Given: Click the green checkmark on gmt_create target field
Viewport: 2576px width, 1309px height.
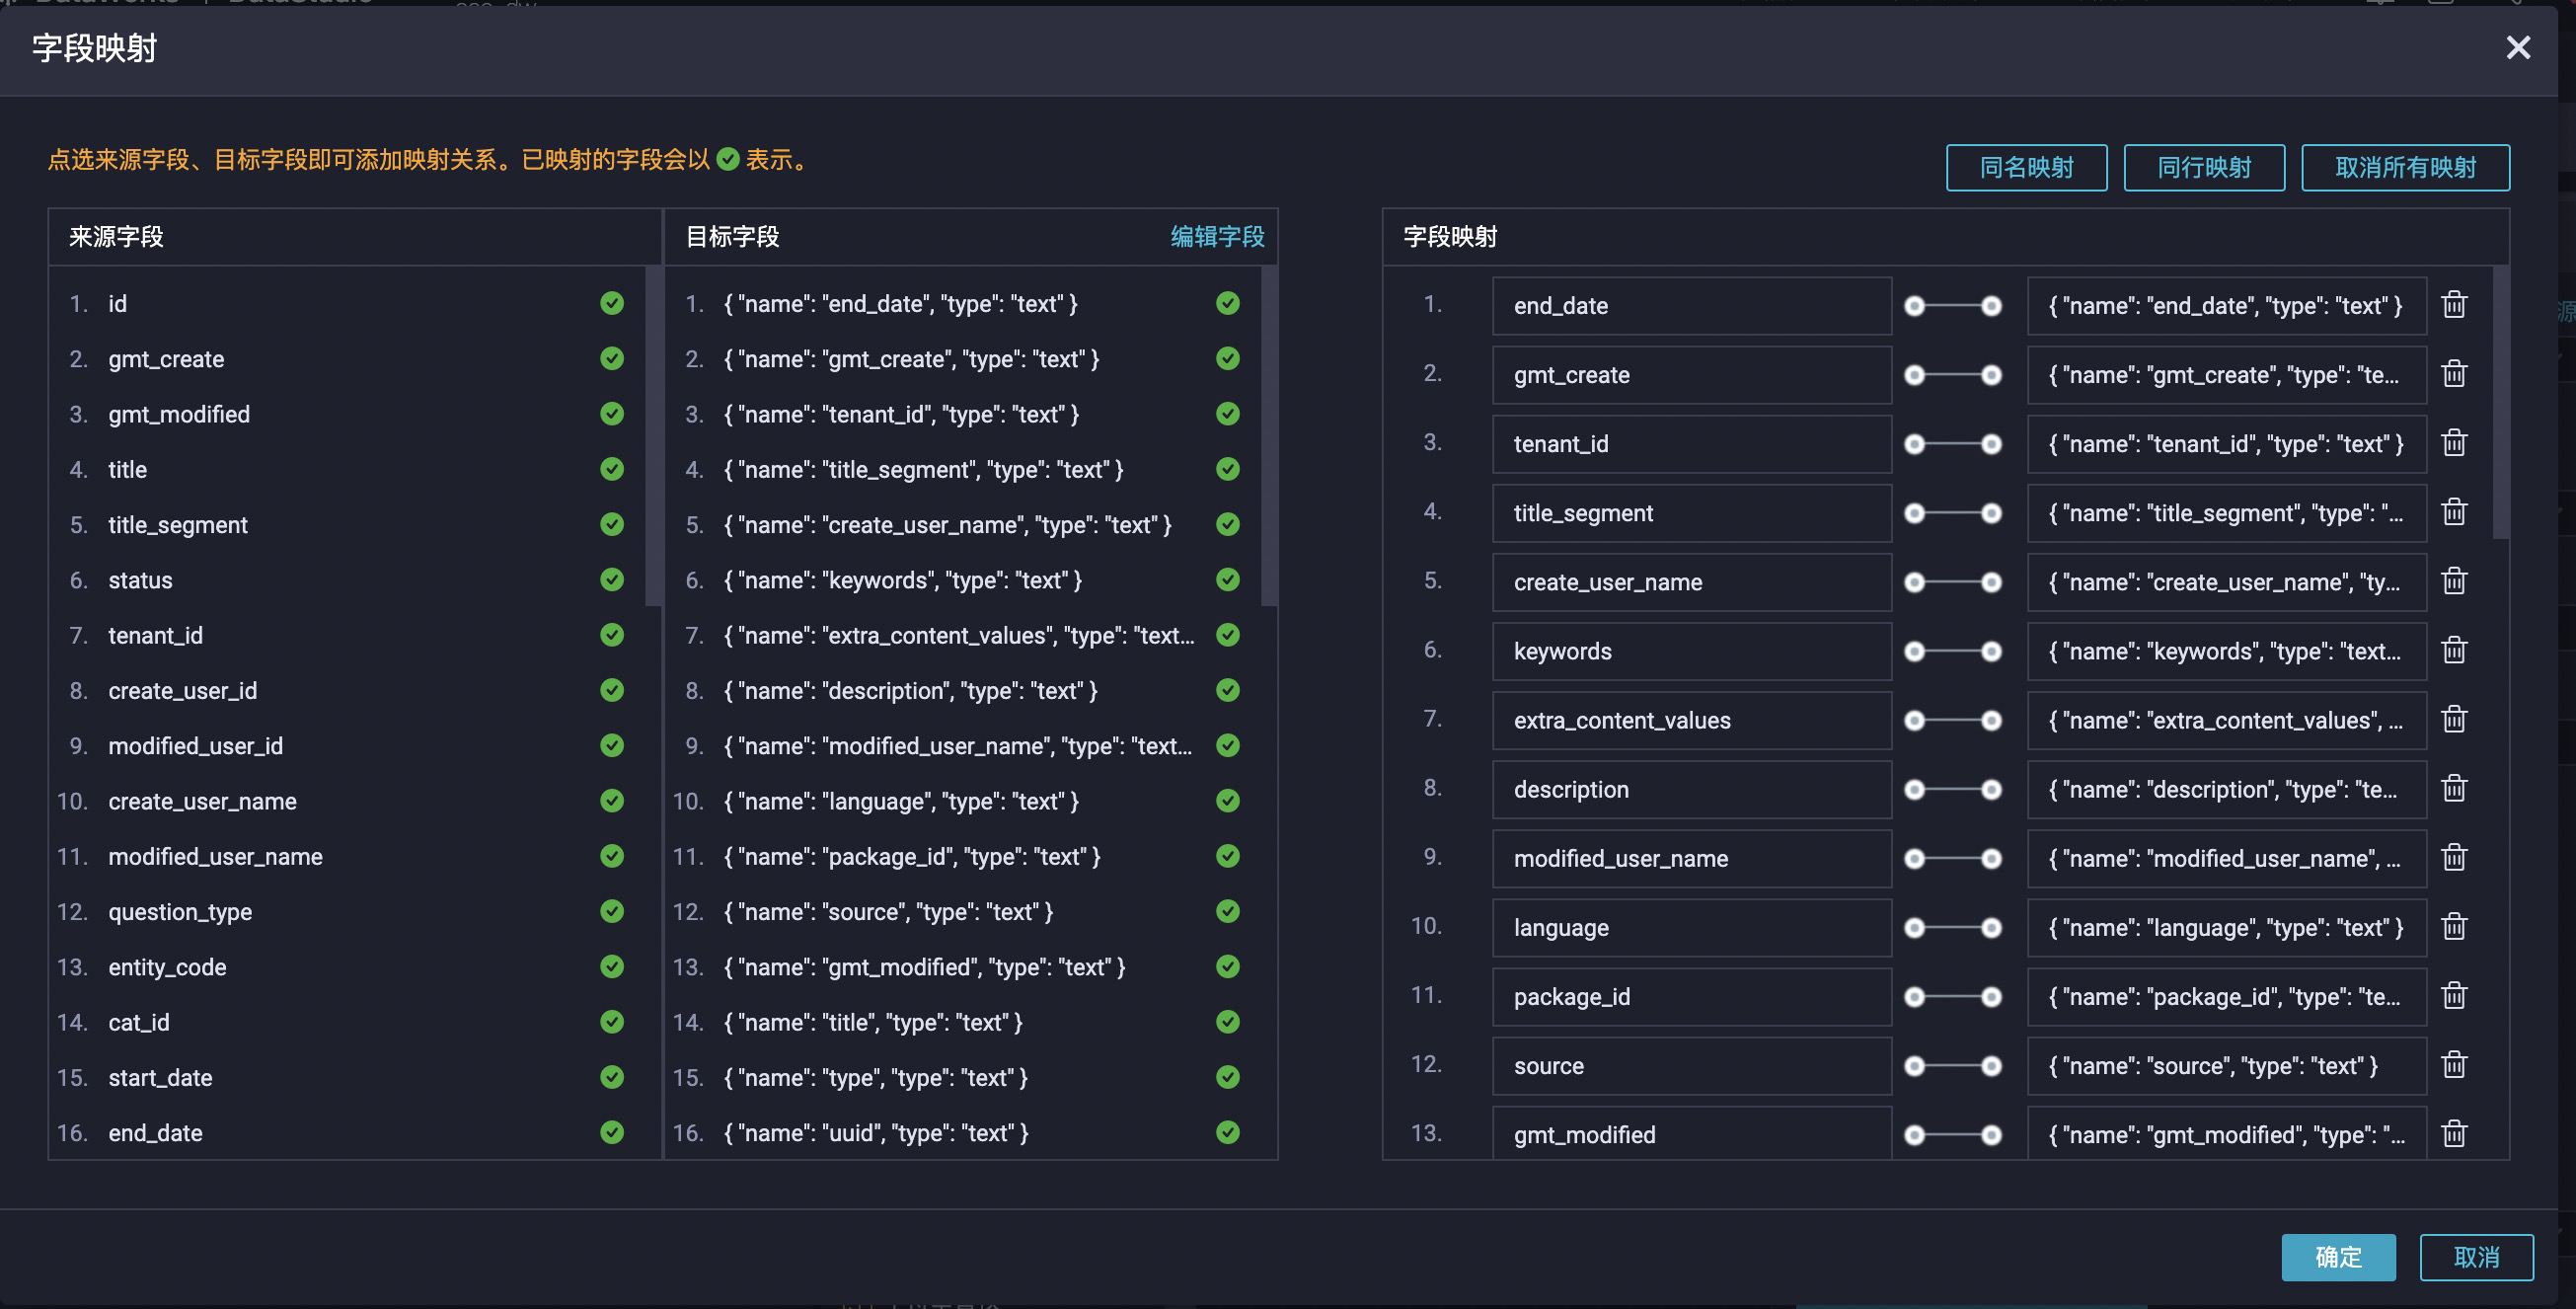Looking at the screenshot, I should 1228,359.
